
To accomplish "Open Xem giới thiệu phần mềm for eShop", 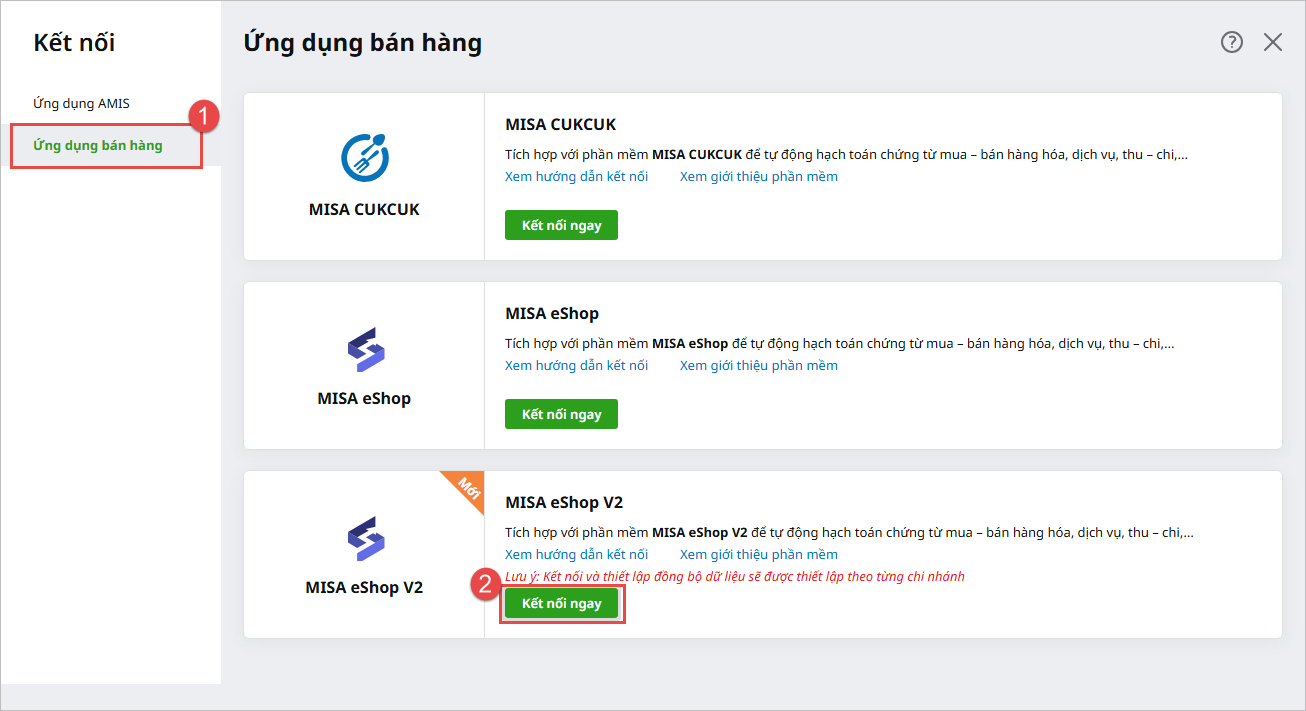I will pos(759,366).
